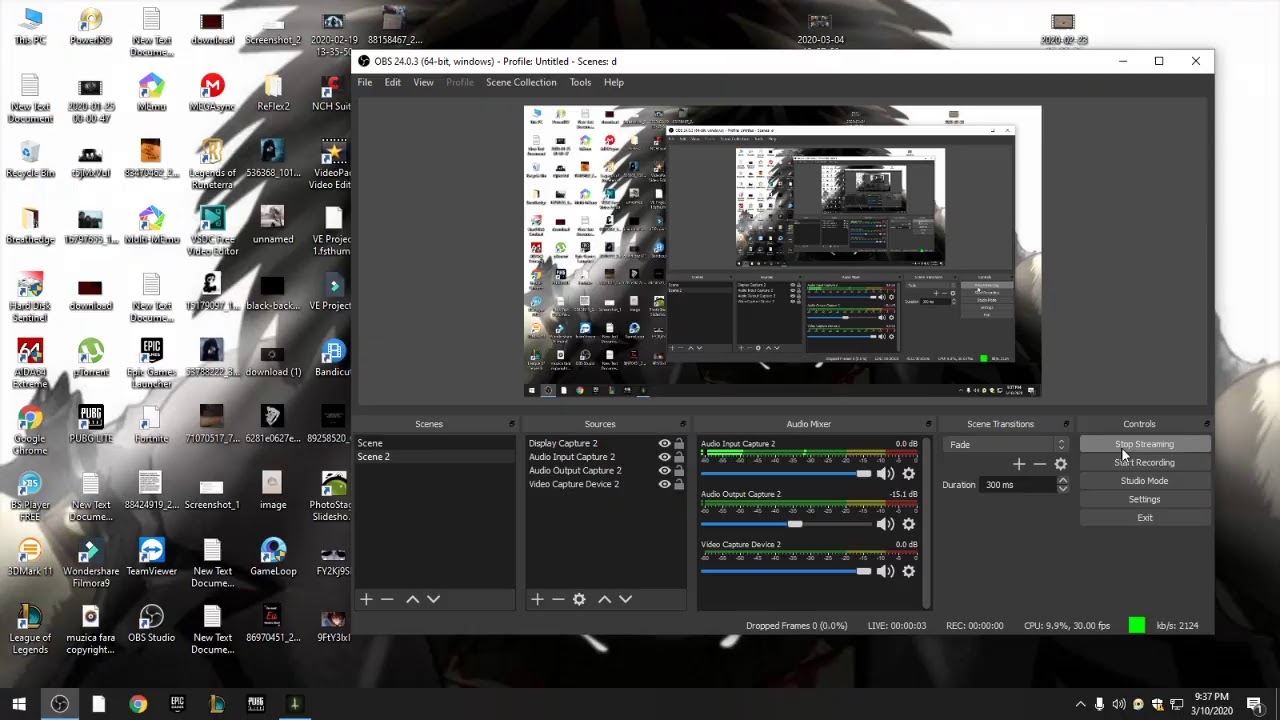Open OBS Studio desktop shortcut

[x=151, y=624]
